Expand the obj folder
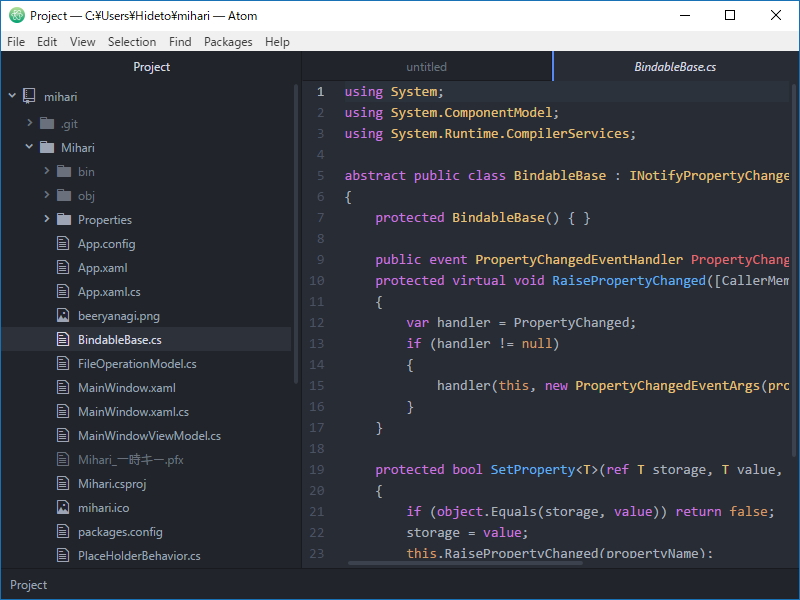This screenshot has width=800, height=600. 45,195
